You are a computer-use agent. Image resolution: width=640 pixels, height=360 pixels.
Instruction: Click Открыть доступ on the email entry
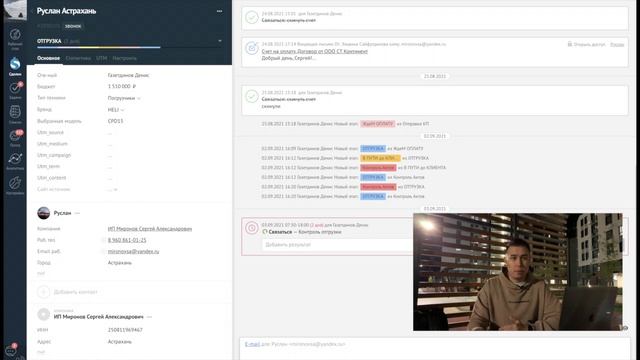tap(589, 44)
